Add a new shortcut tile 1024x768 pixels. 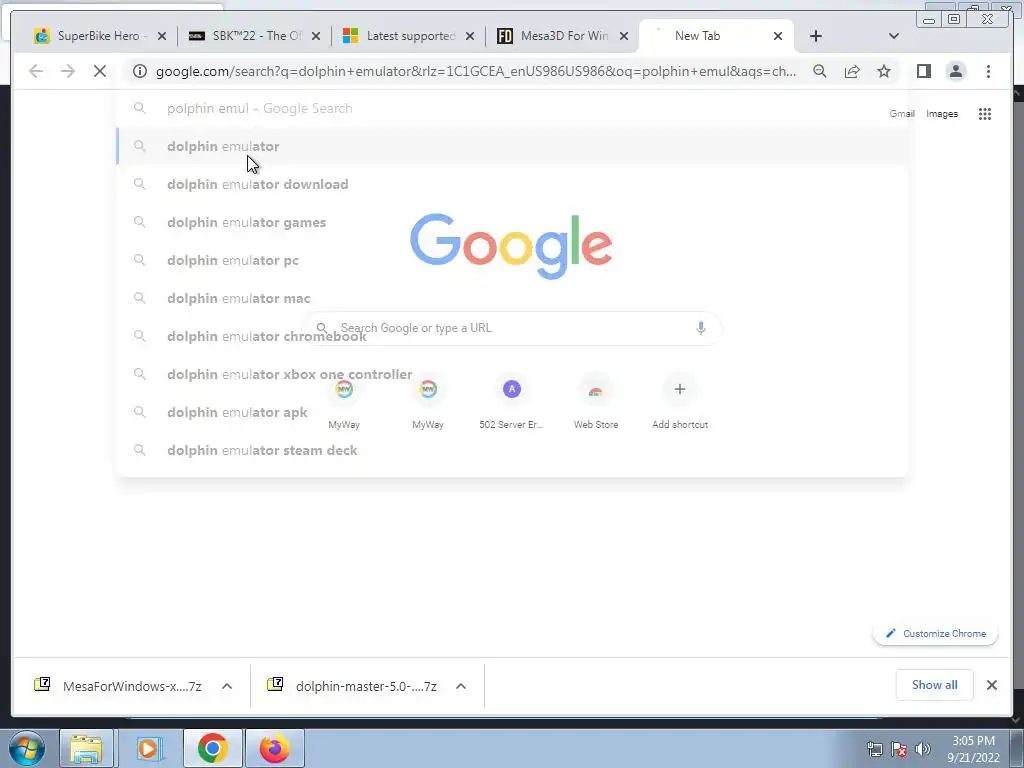tap(680, 400)
